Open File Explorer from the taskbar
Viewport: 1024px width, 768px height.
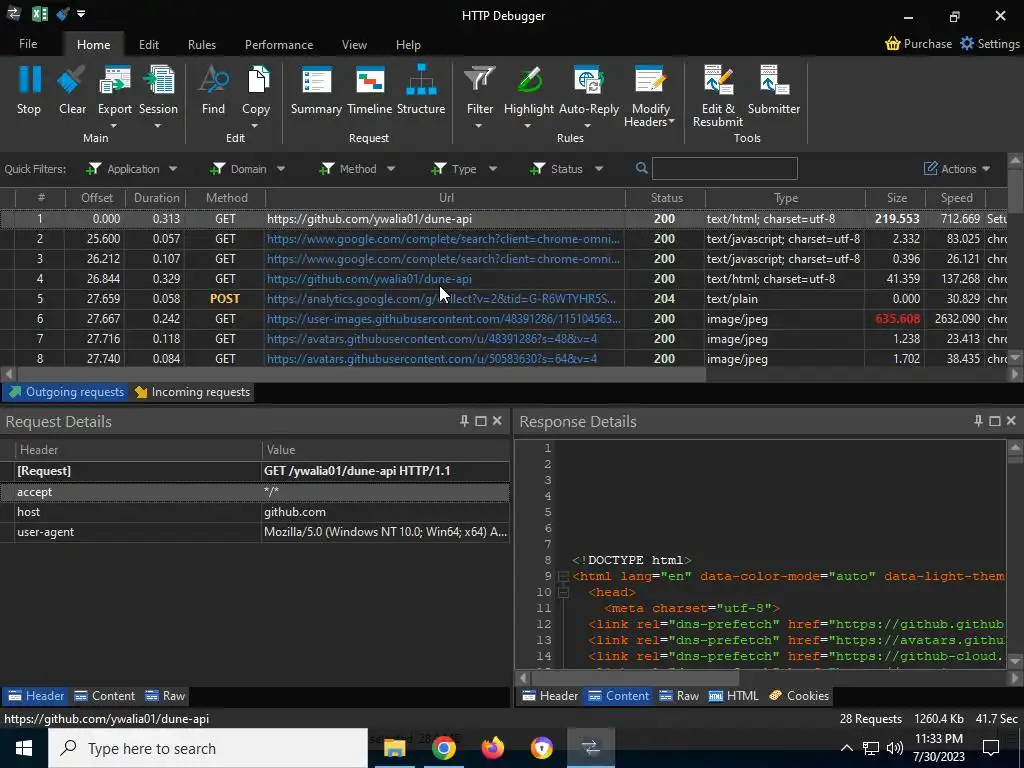[x=394, y=748]
